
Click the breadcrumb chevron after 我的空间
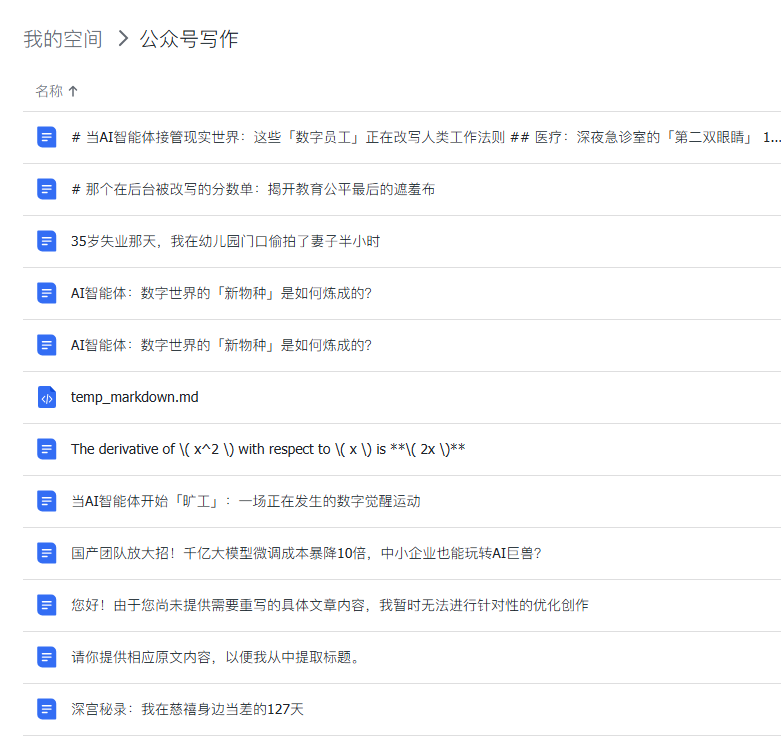[123, 39]
